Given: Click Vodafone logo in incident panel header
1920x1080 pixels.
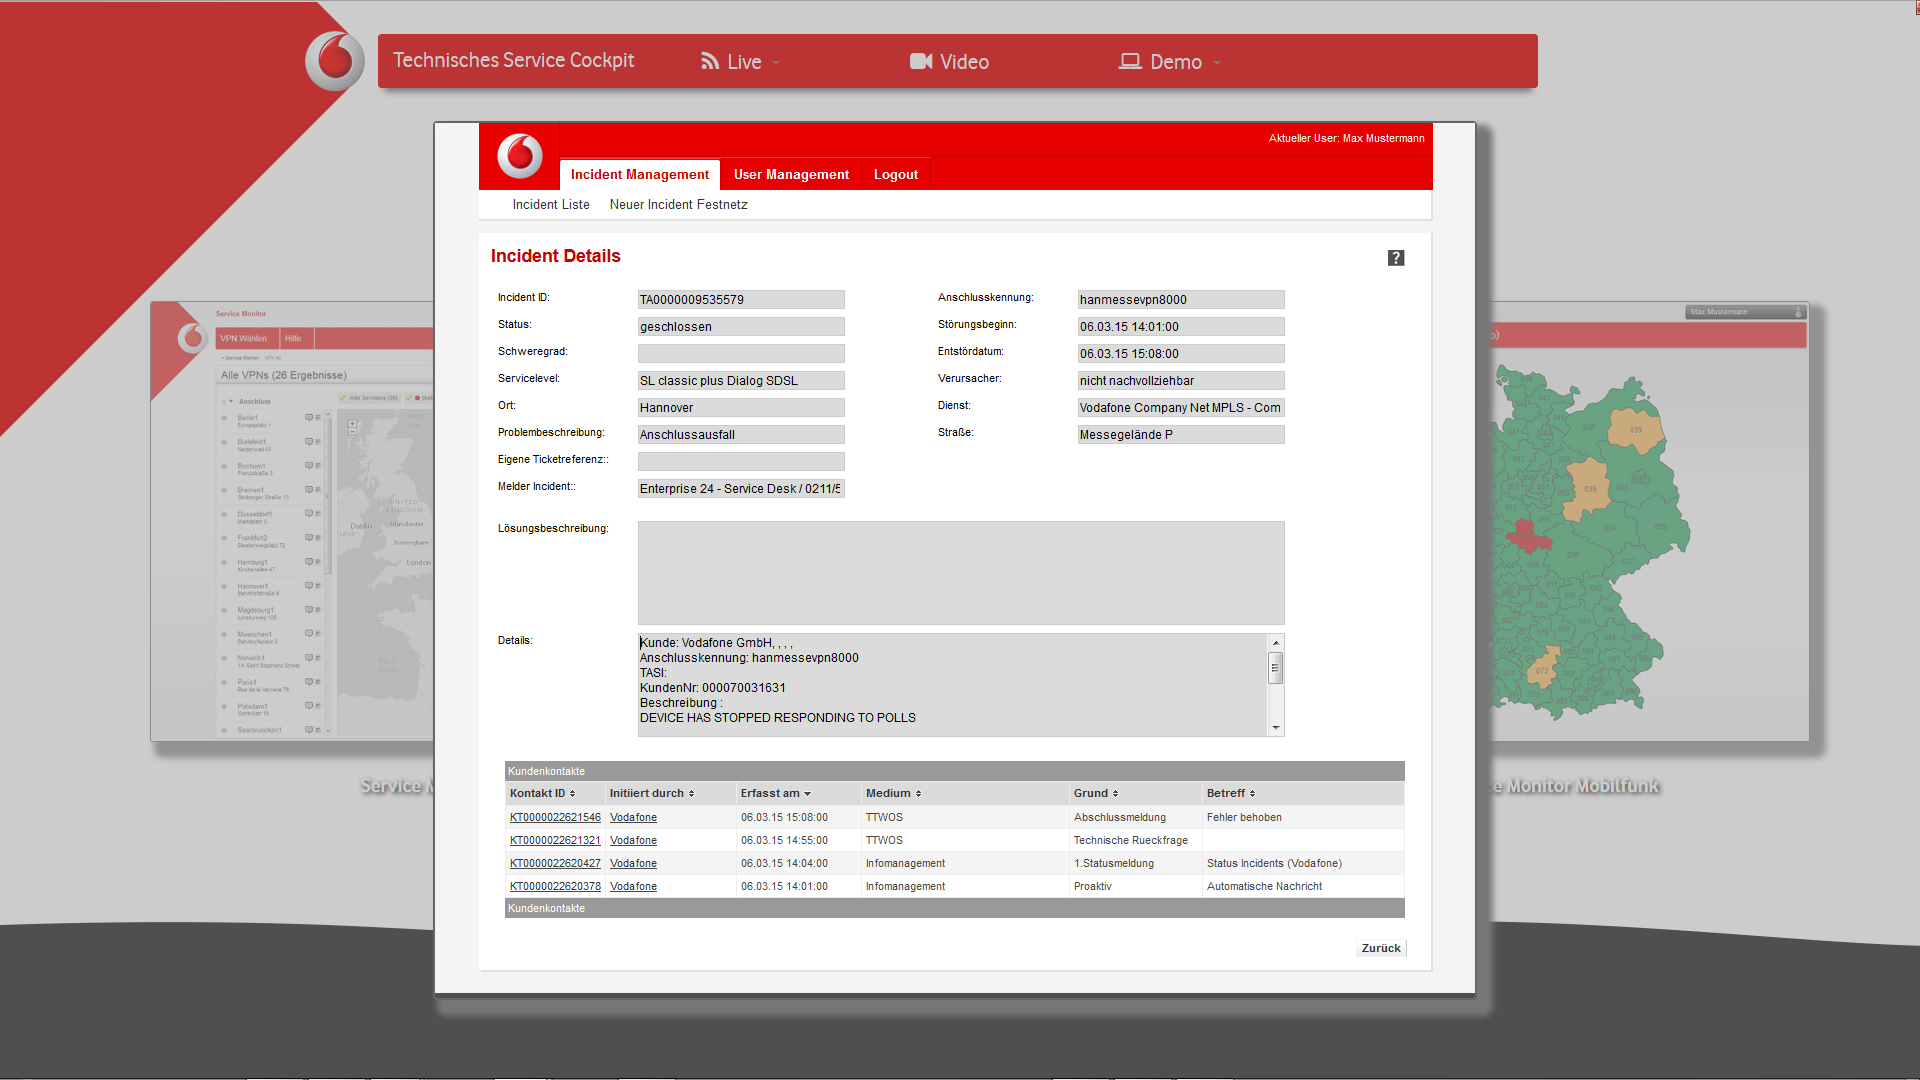Looking at the screenshot, I should pyautogui.click(x=520, y=156).
